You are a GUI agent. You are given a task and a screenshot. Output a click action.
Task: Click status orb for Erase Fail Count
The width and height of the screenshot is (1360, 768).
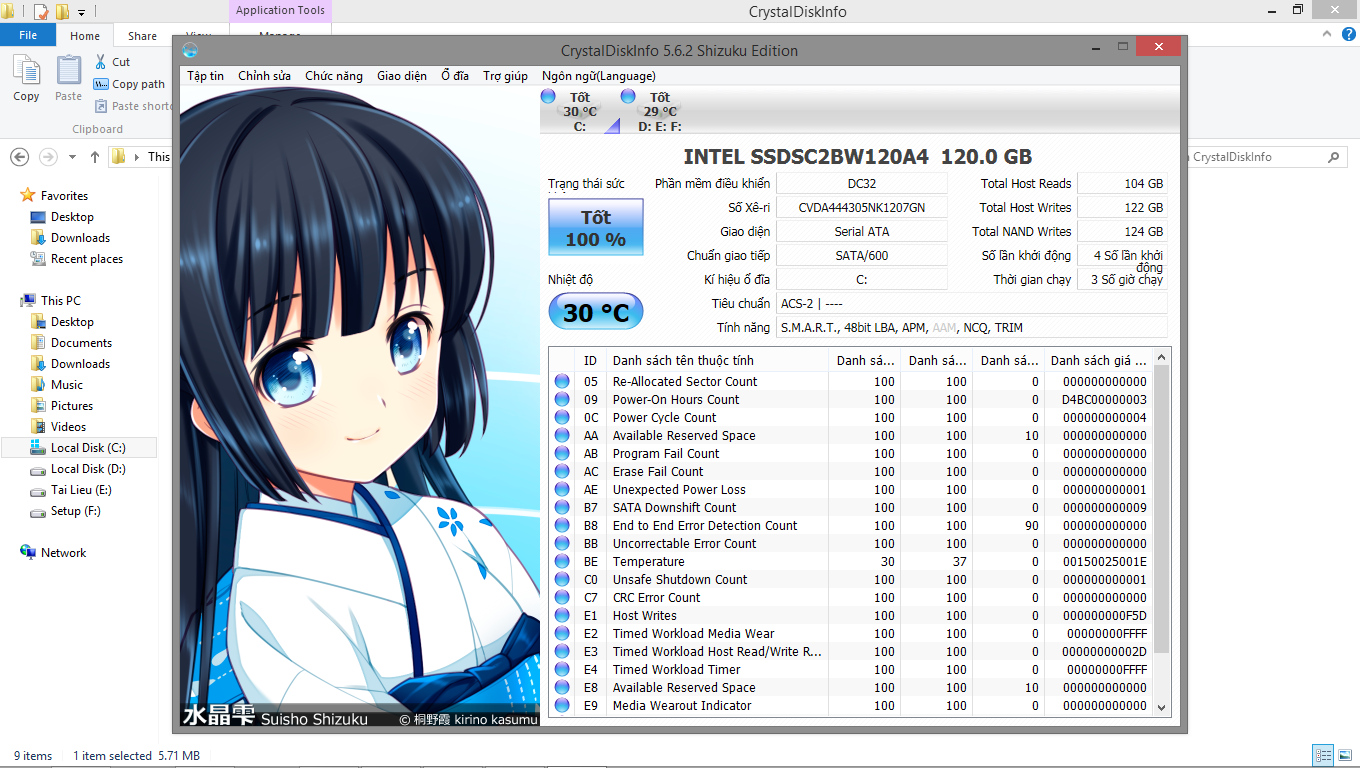(x=562, y=471)
